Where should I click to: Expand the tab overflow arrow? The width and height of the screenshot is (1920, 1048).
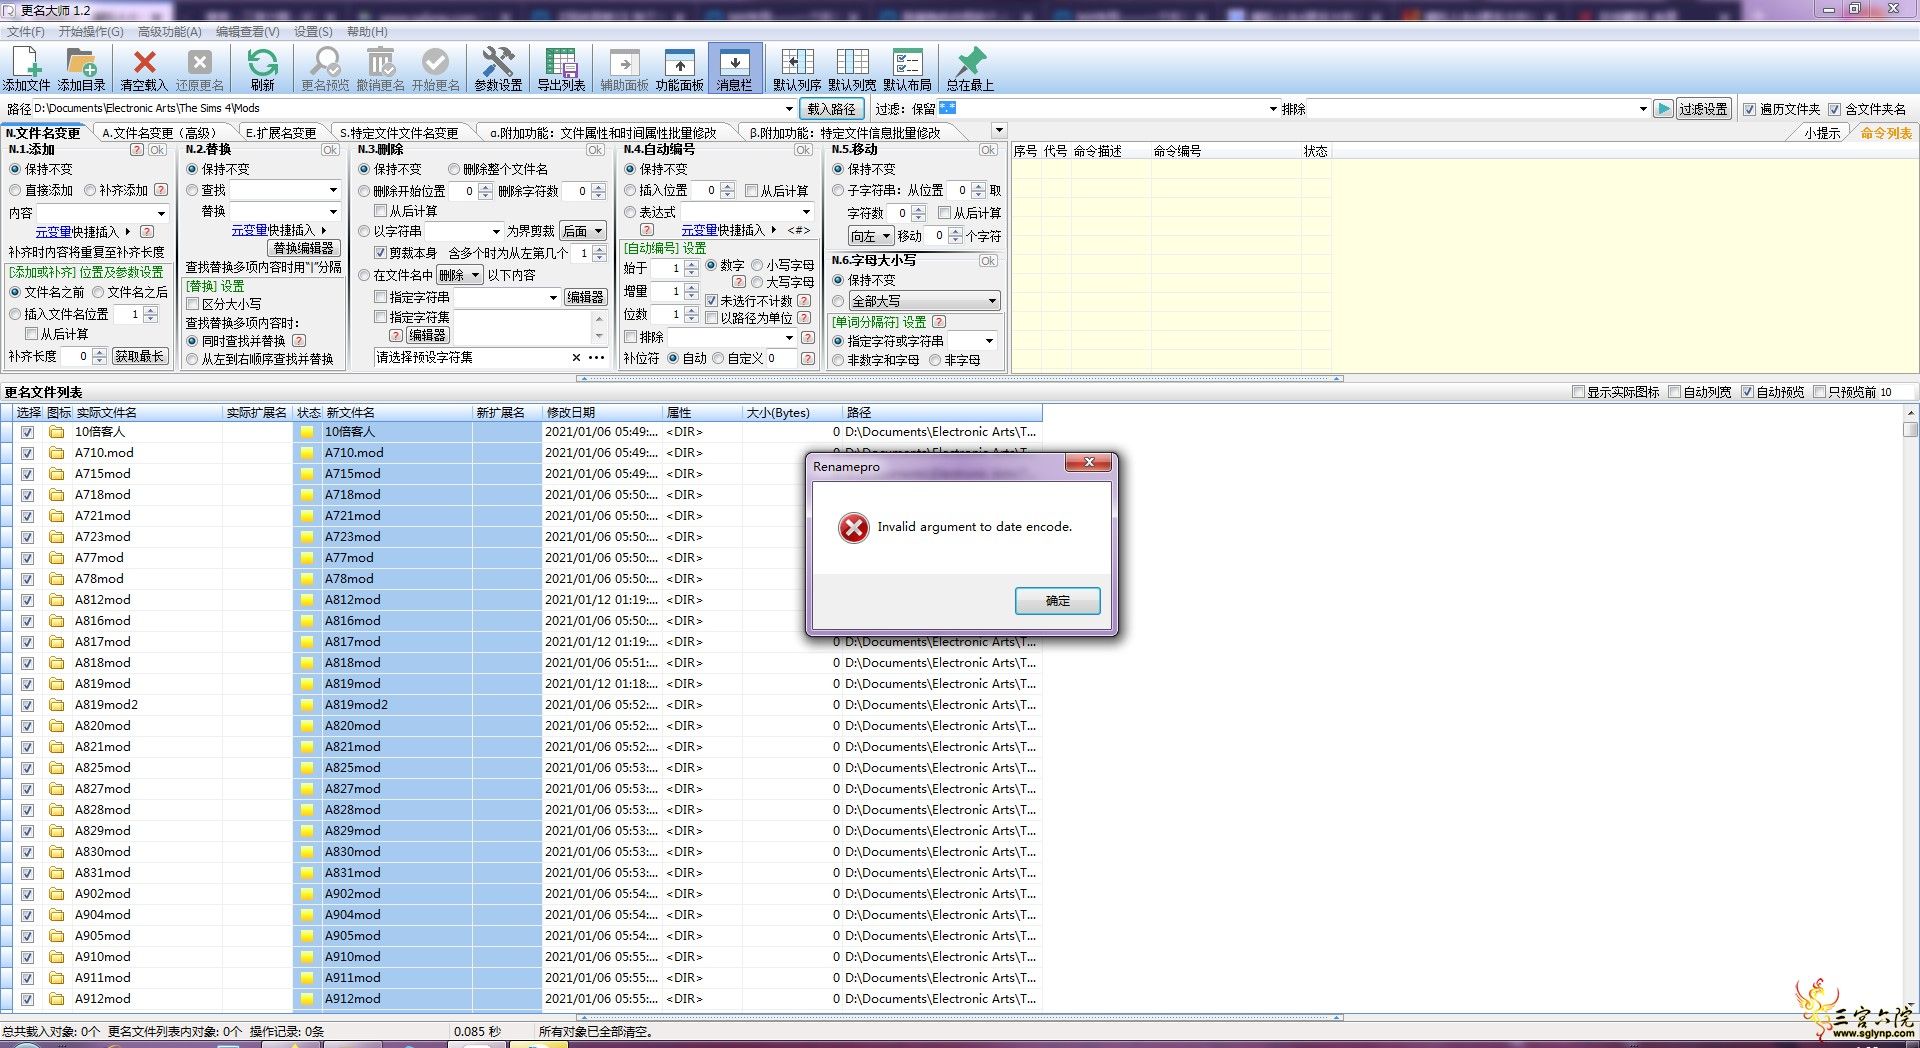click(998, 131)
